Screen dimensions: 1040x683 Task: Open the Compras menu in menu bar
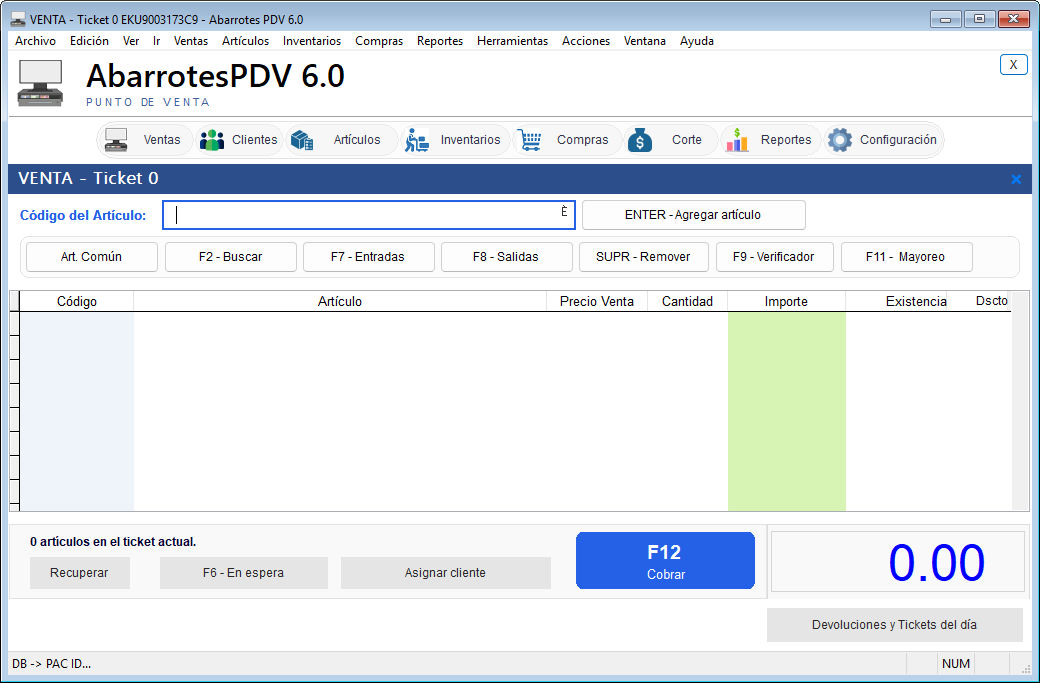379,41
